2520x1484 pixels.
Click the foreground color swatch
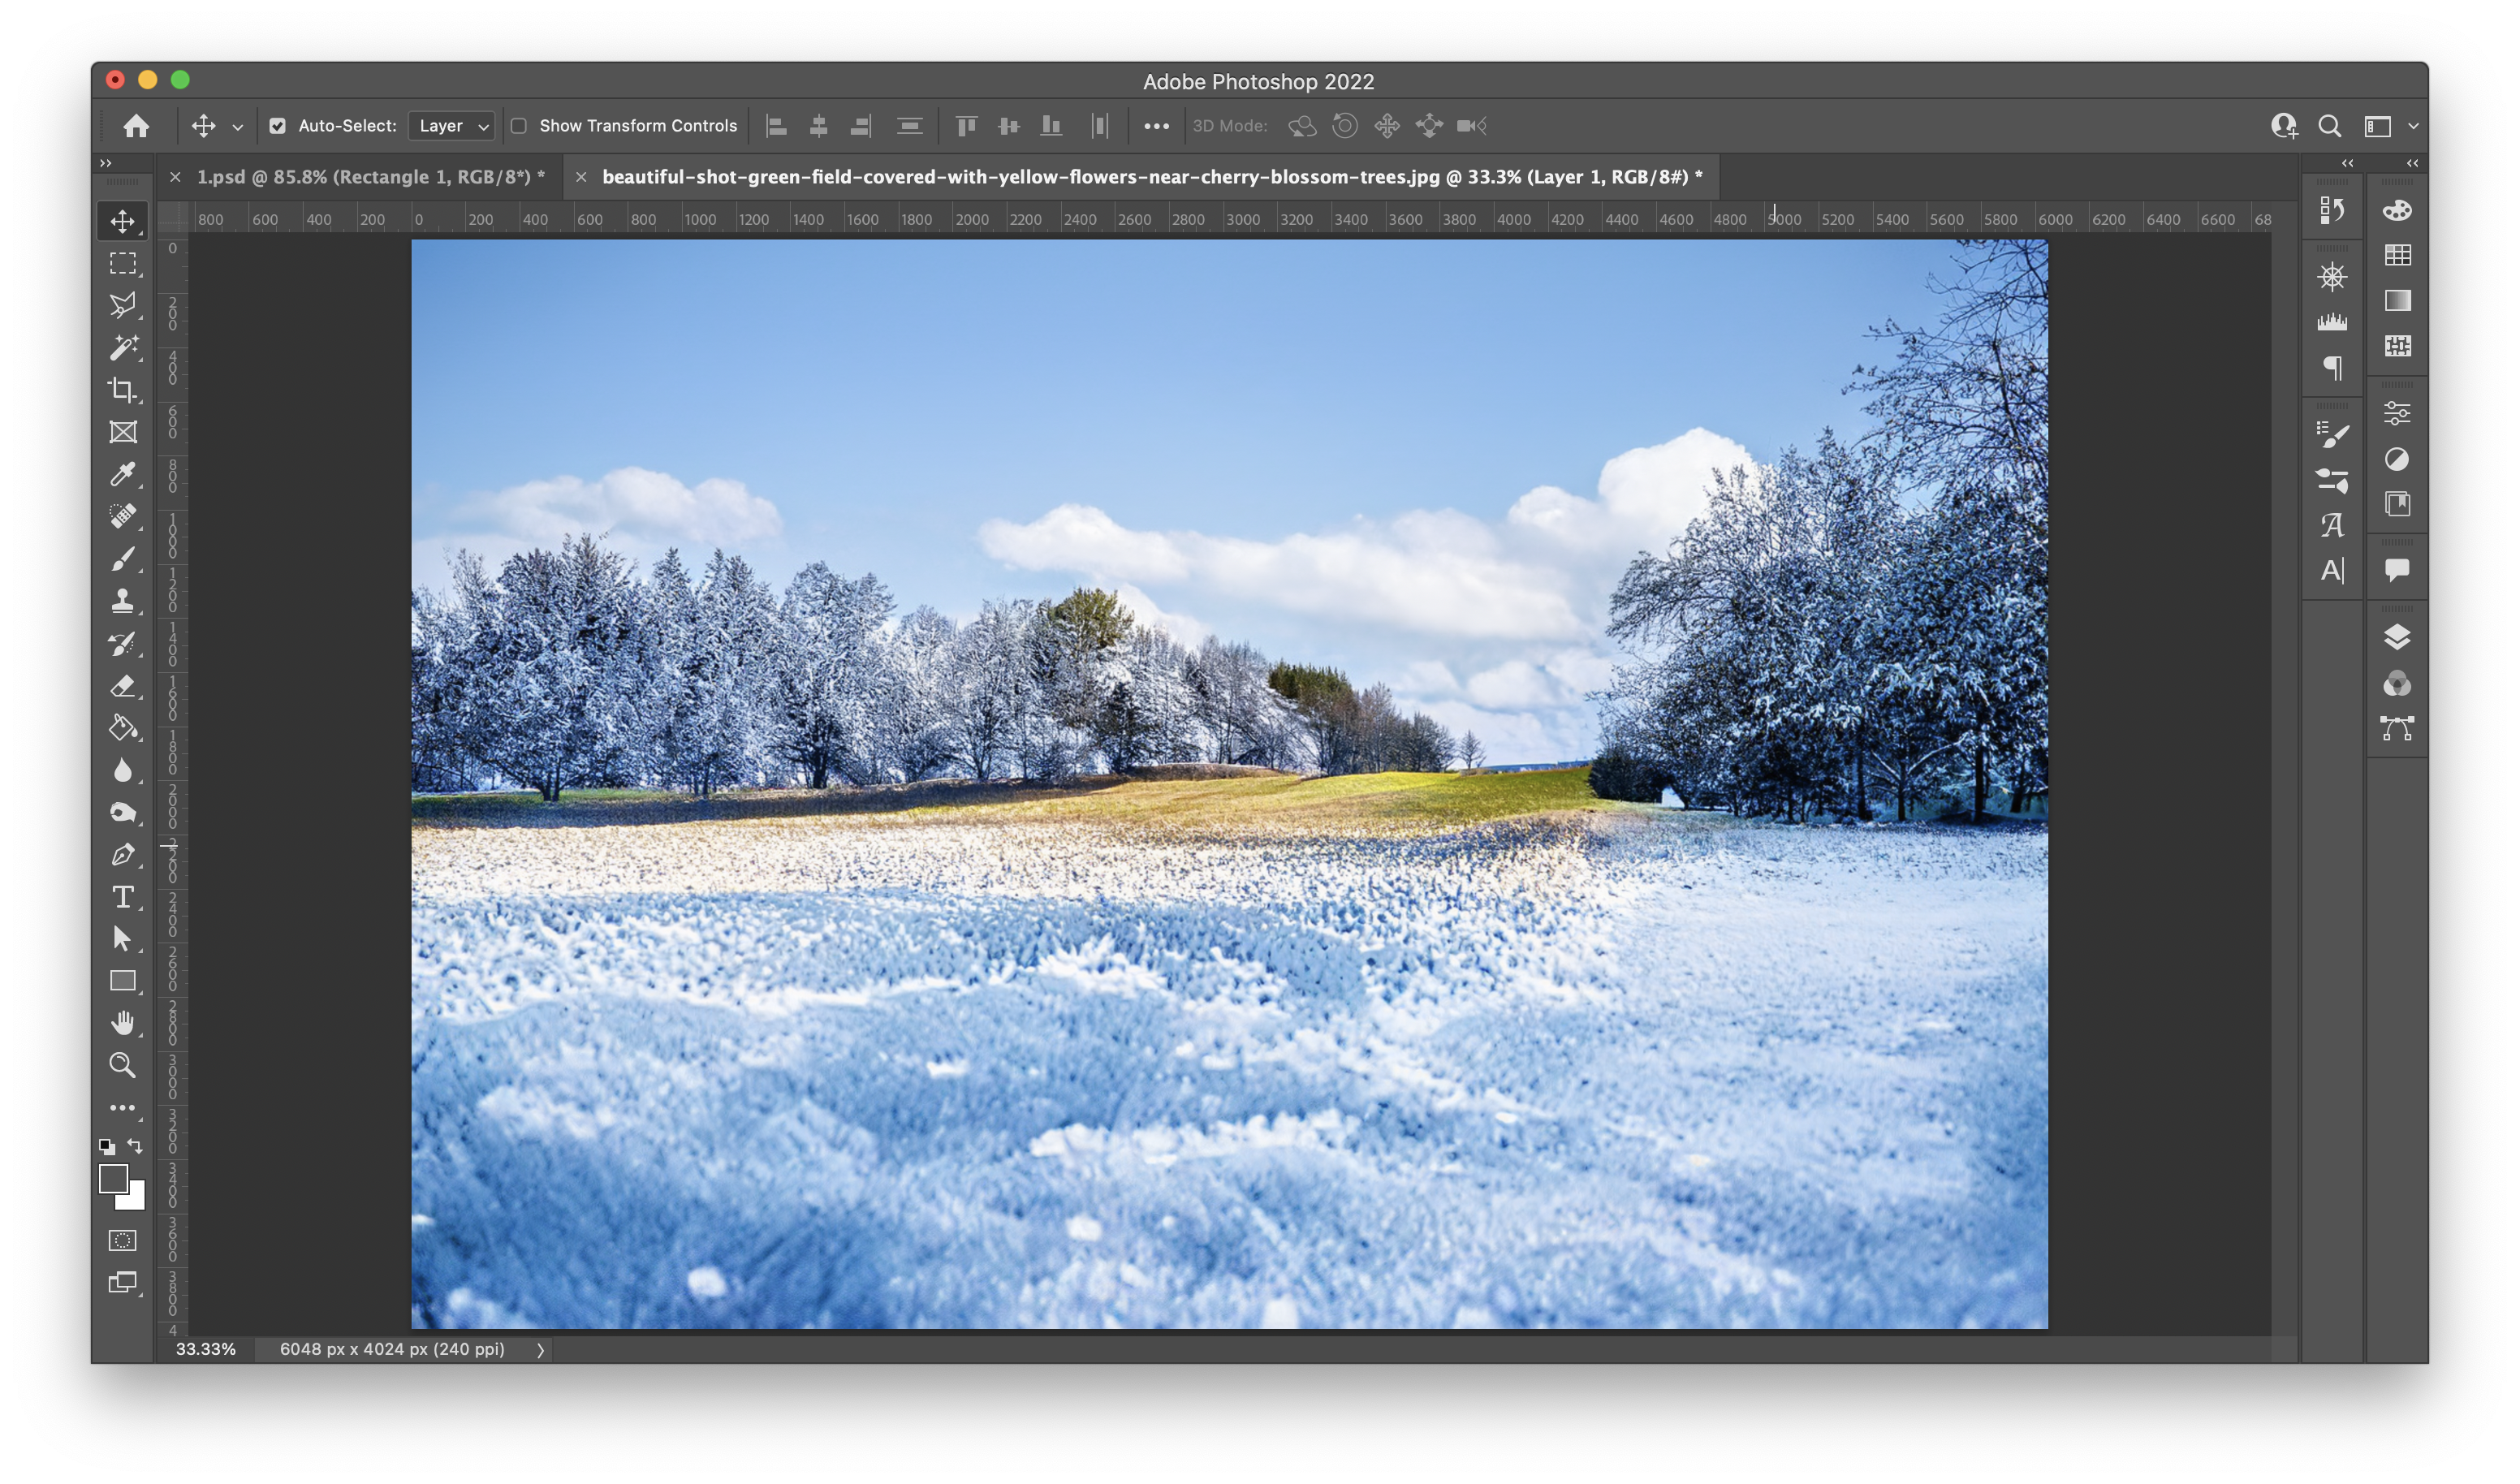(113, 1180)
